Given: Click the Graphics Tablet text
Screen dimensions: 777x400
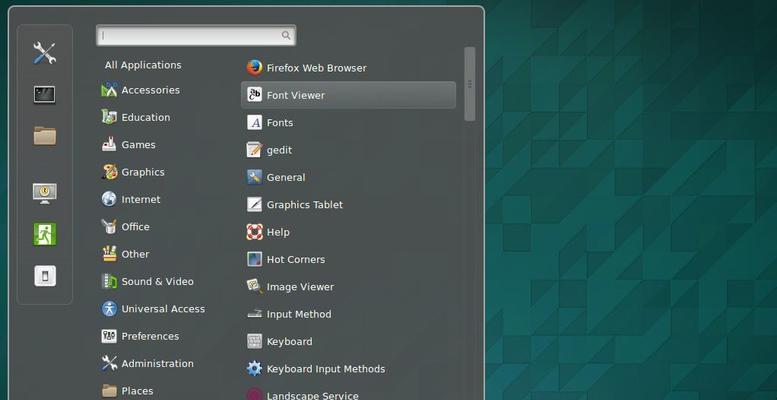Looking at the screenshot, I should tap(305, 205).
